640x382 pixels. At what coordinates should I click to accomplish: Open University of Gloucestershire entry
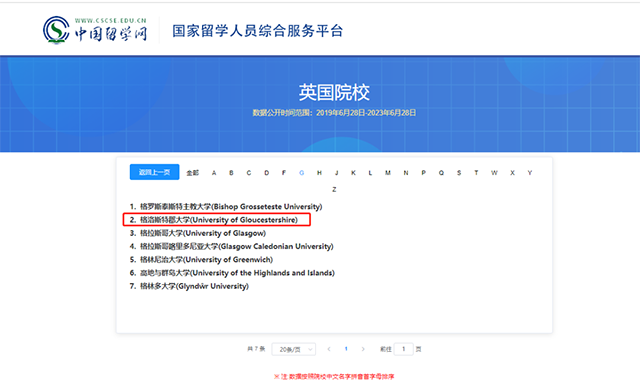[x=219, y=220]
